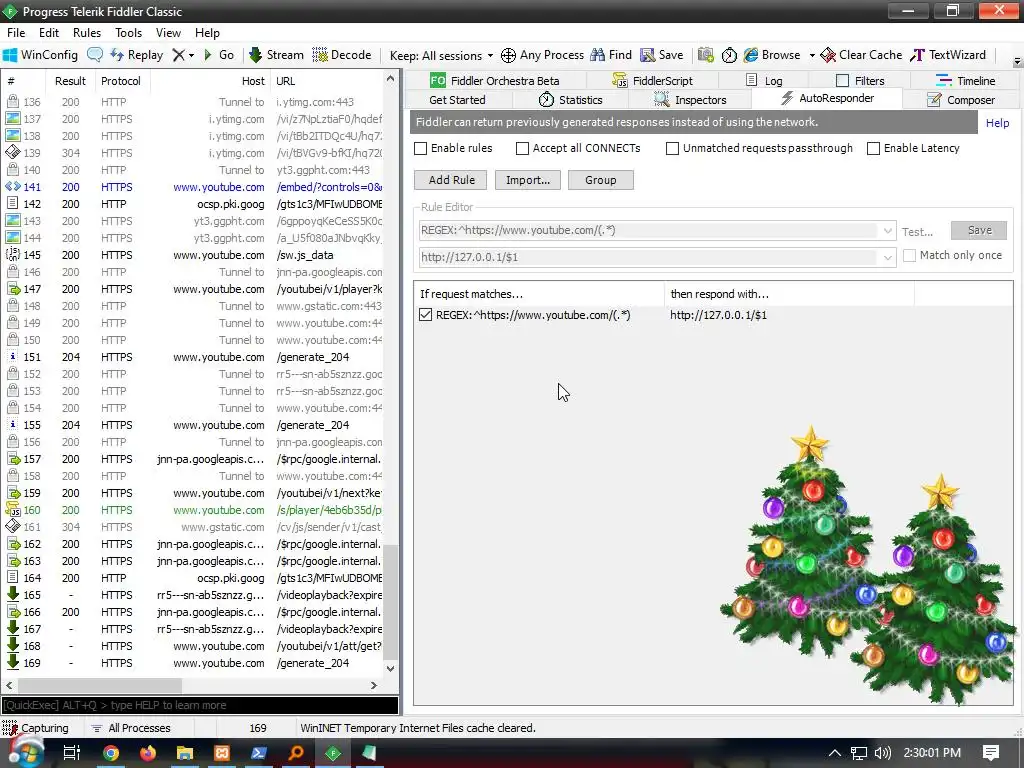Switch to the Statistics tab
The height and width of the screenshot is (768, 1024).
coord(571,100)
